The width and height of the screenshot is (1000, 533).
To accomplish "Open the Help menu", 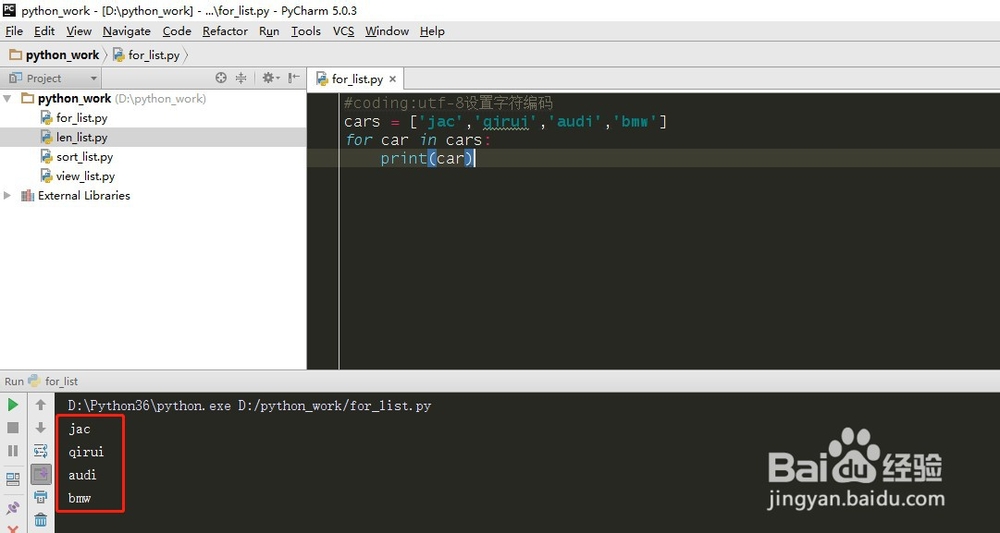I will 432,31.
